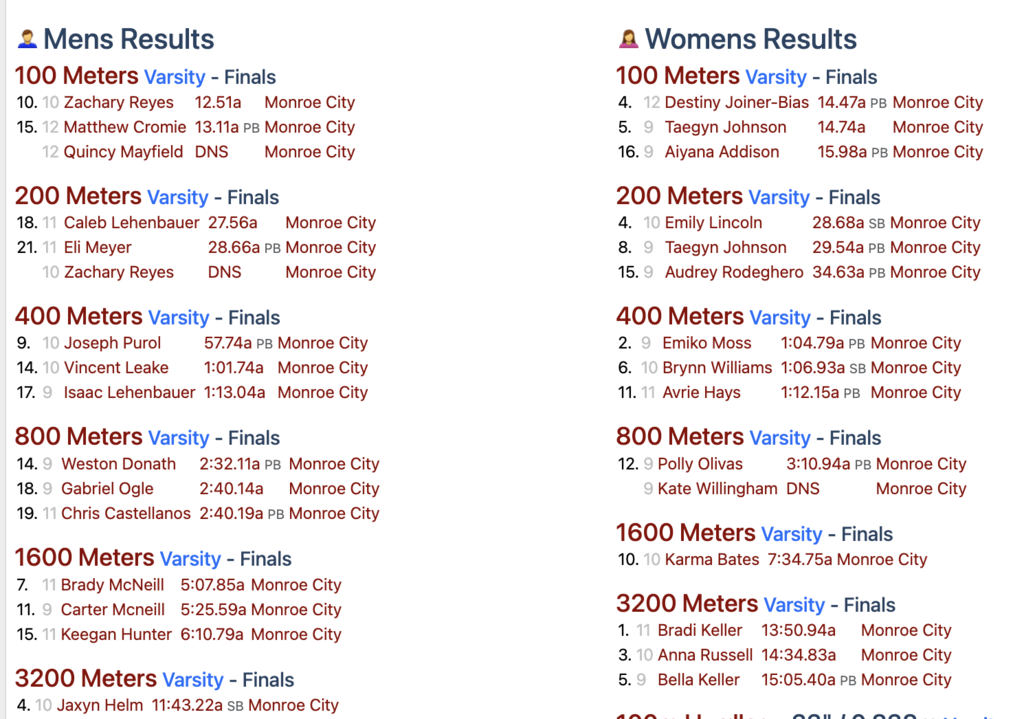
Task: Click the Mens 400 Meters event heading
Action: click(x=78, y=317)
